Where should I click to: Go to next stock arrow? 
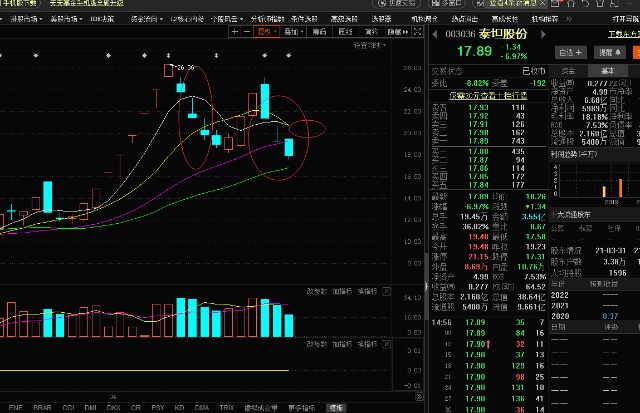point(543,34)
